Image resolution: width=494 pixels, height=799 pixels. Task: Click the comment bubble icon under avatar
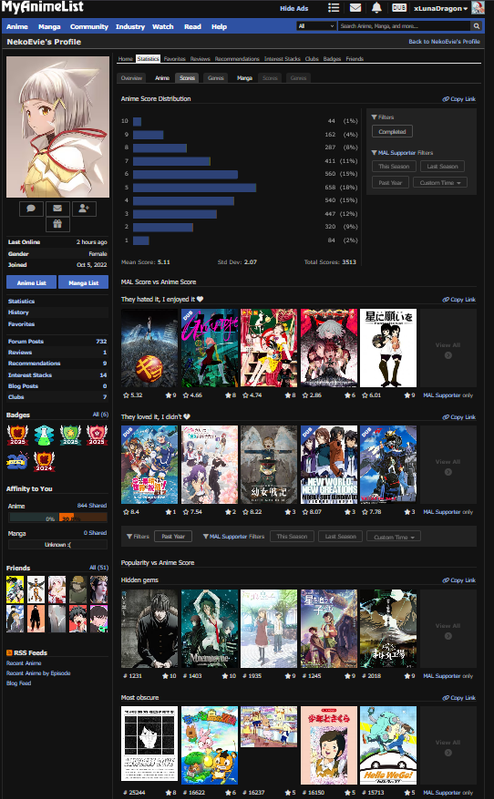(31, 209)
